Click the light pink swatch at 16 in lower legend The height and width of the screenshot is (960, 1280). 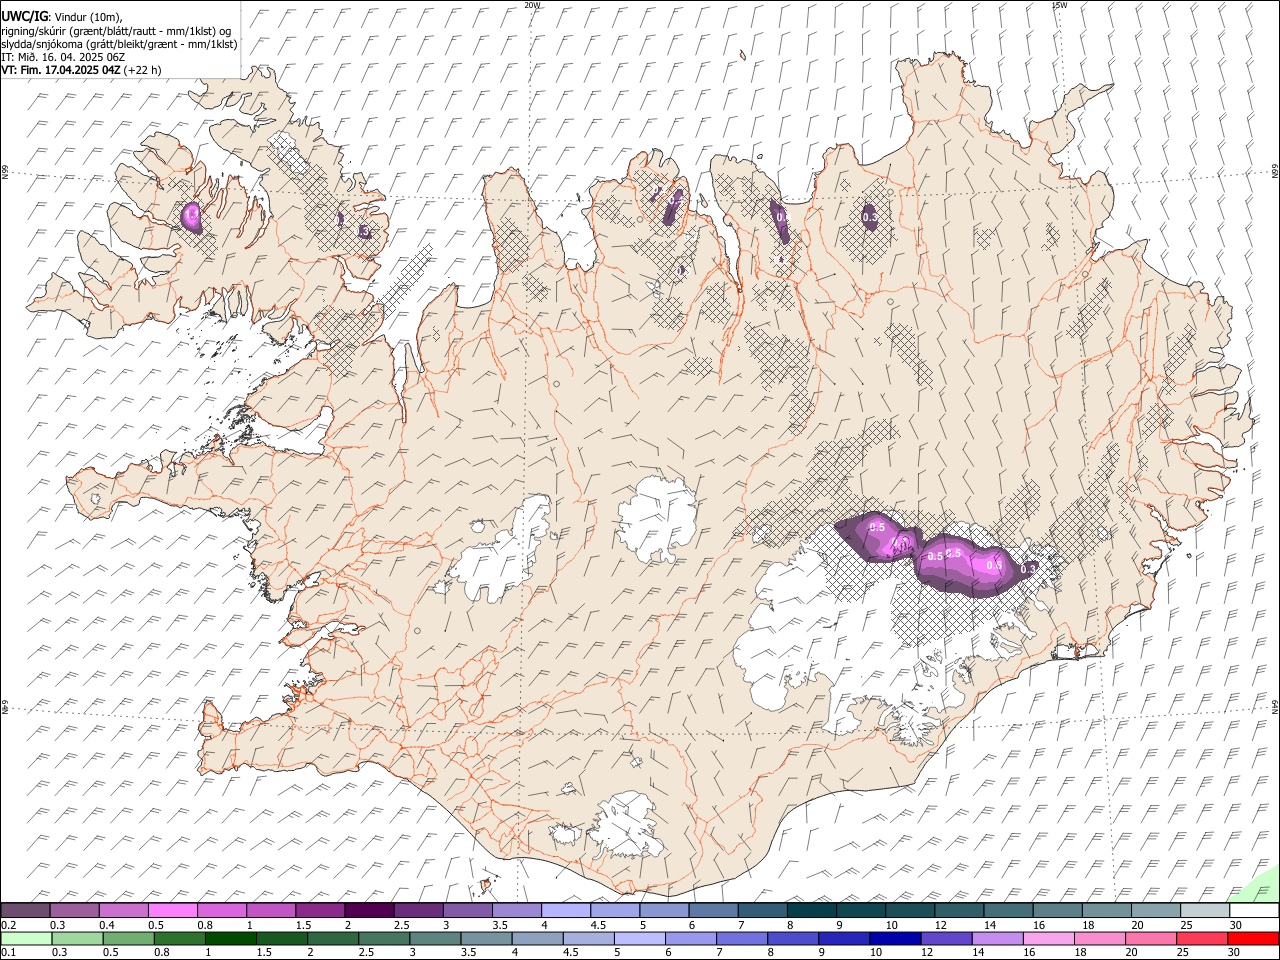1049,938
